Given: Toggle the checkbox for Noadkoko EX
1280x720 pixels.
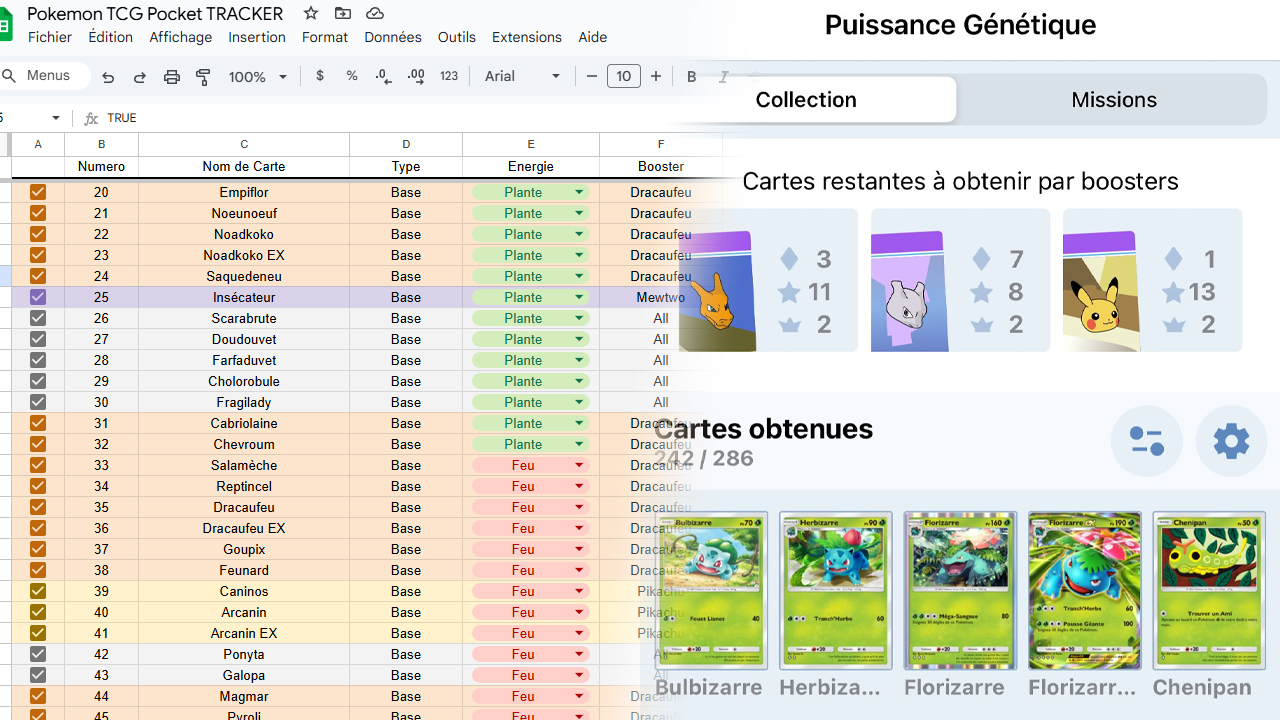Looking at the screenshot, I should tap(38, 255).
